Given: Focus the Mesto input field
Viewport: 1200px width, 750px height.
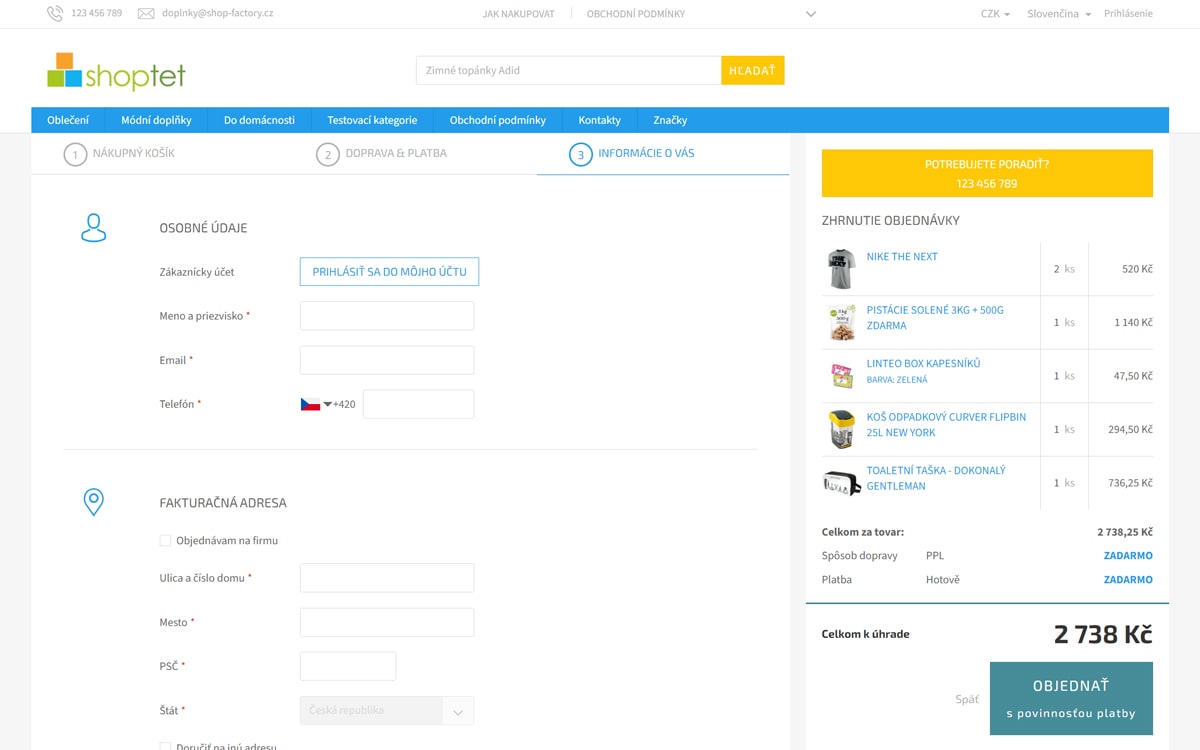Looking at the screenshot, I should 387,622.
